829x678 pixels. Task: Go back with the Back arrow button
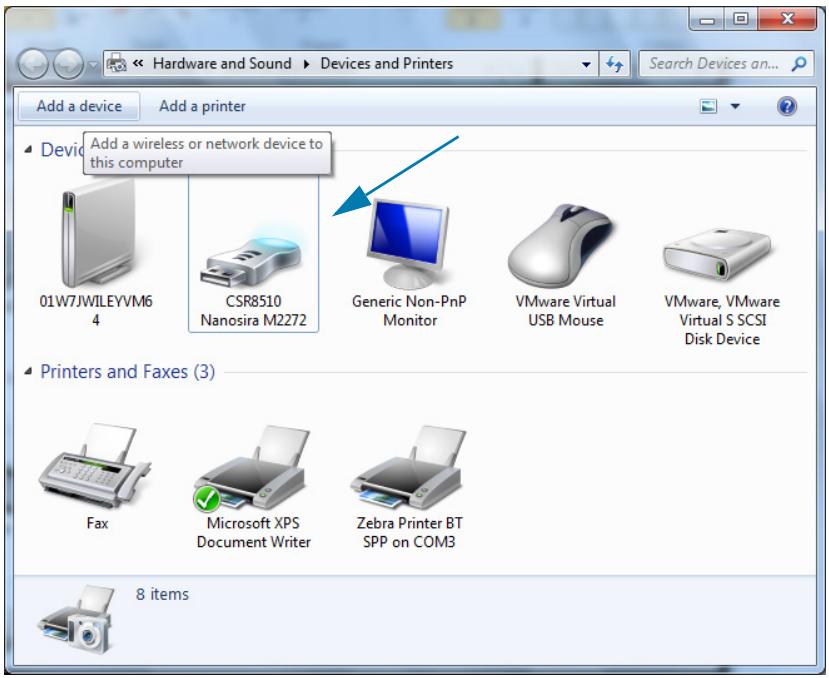(34, 64)
